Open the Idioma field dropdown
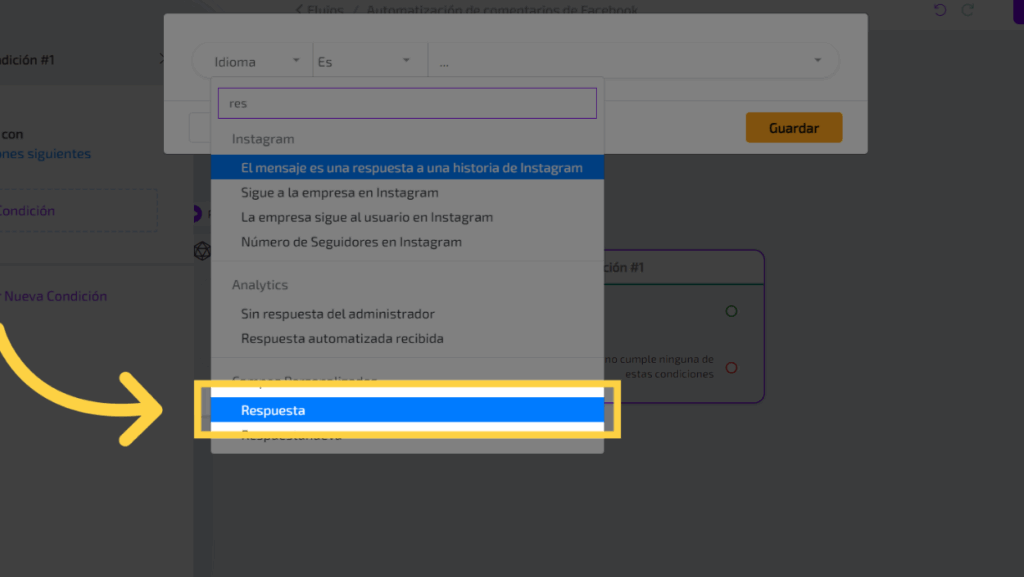Image resolution: width=1024 pixels, height=577 pixels. click(255, 61)
